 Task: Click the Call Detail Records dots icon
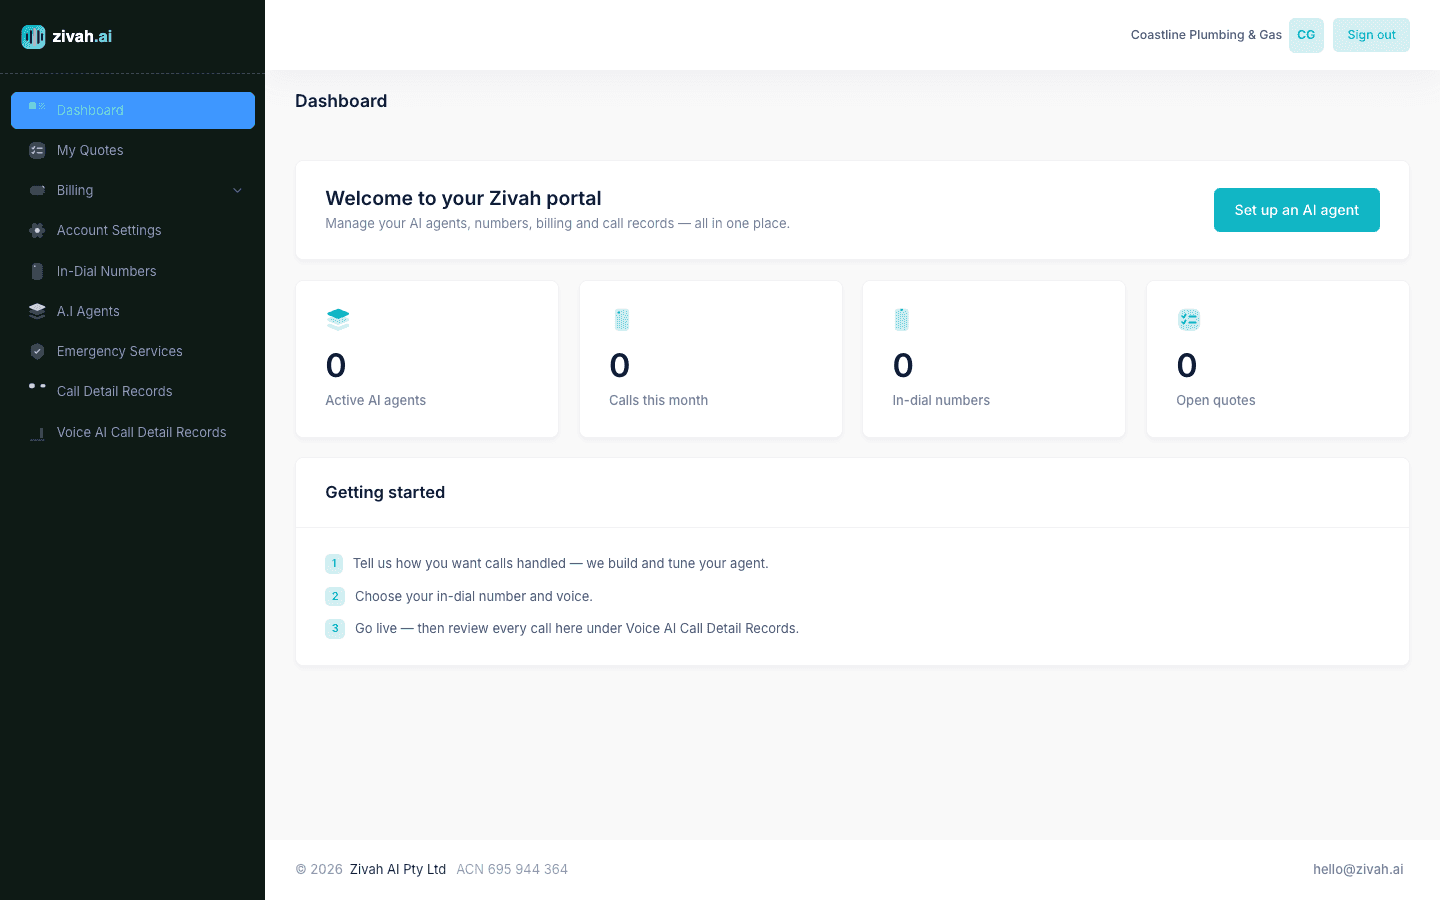pos(37,386)
